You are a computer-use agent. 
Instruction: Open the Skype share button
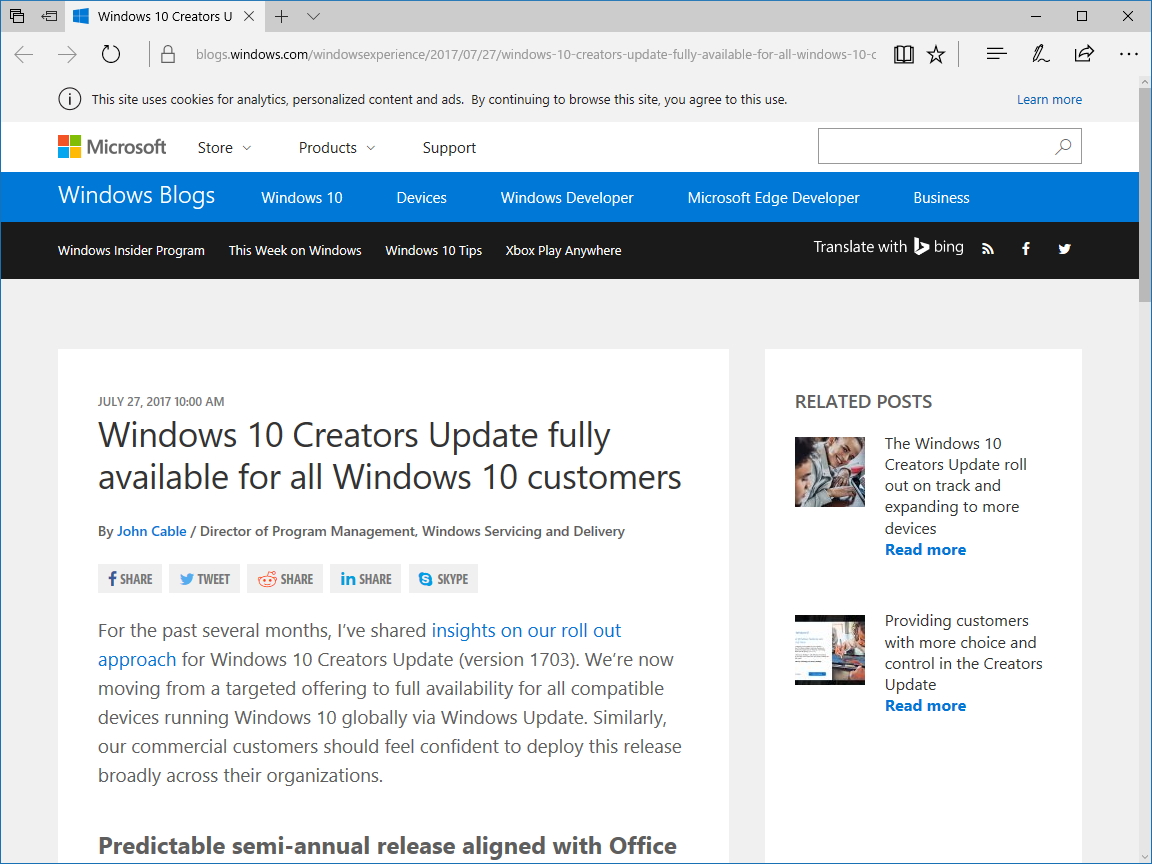(443, 578)
